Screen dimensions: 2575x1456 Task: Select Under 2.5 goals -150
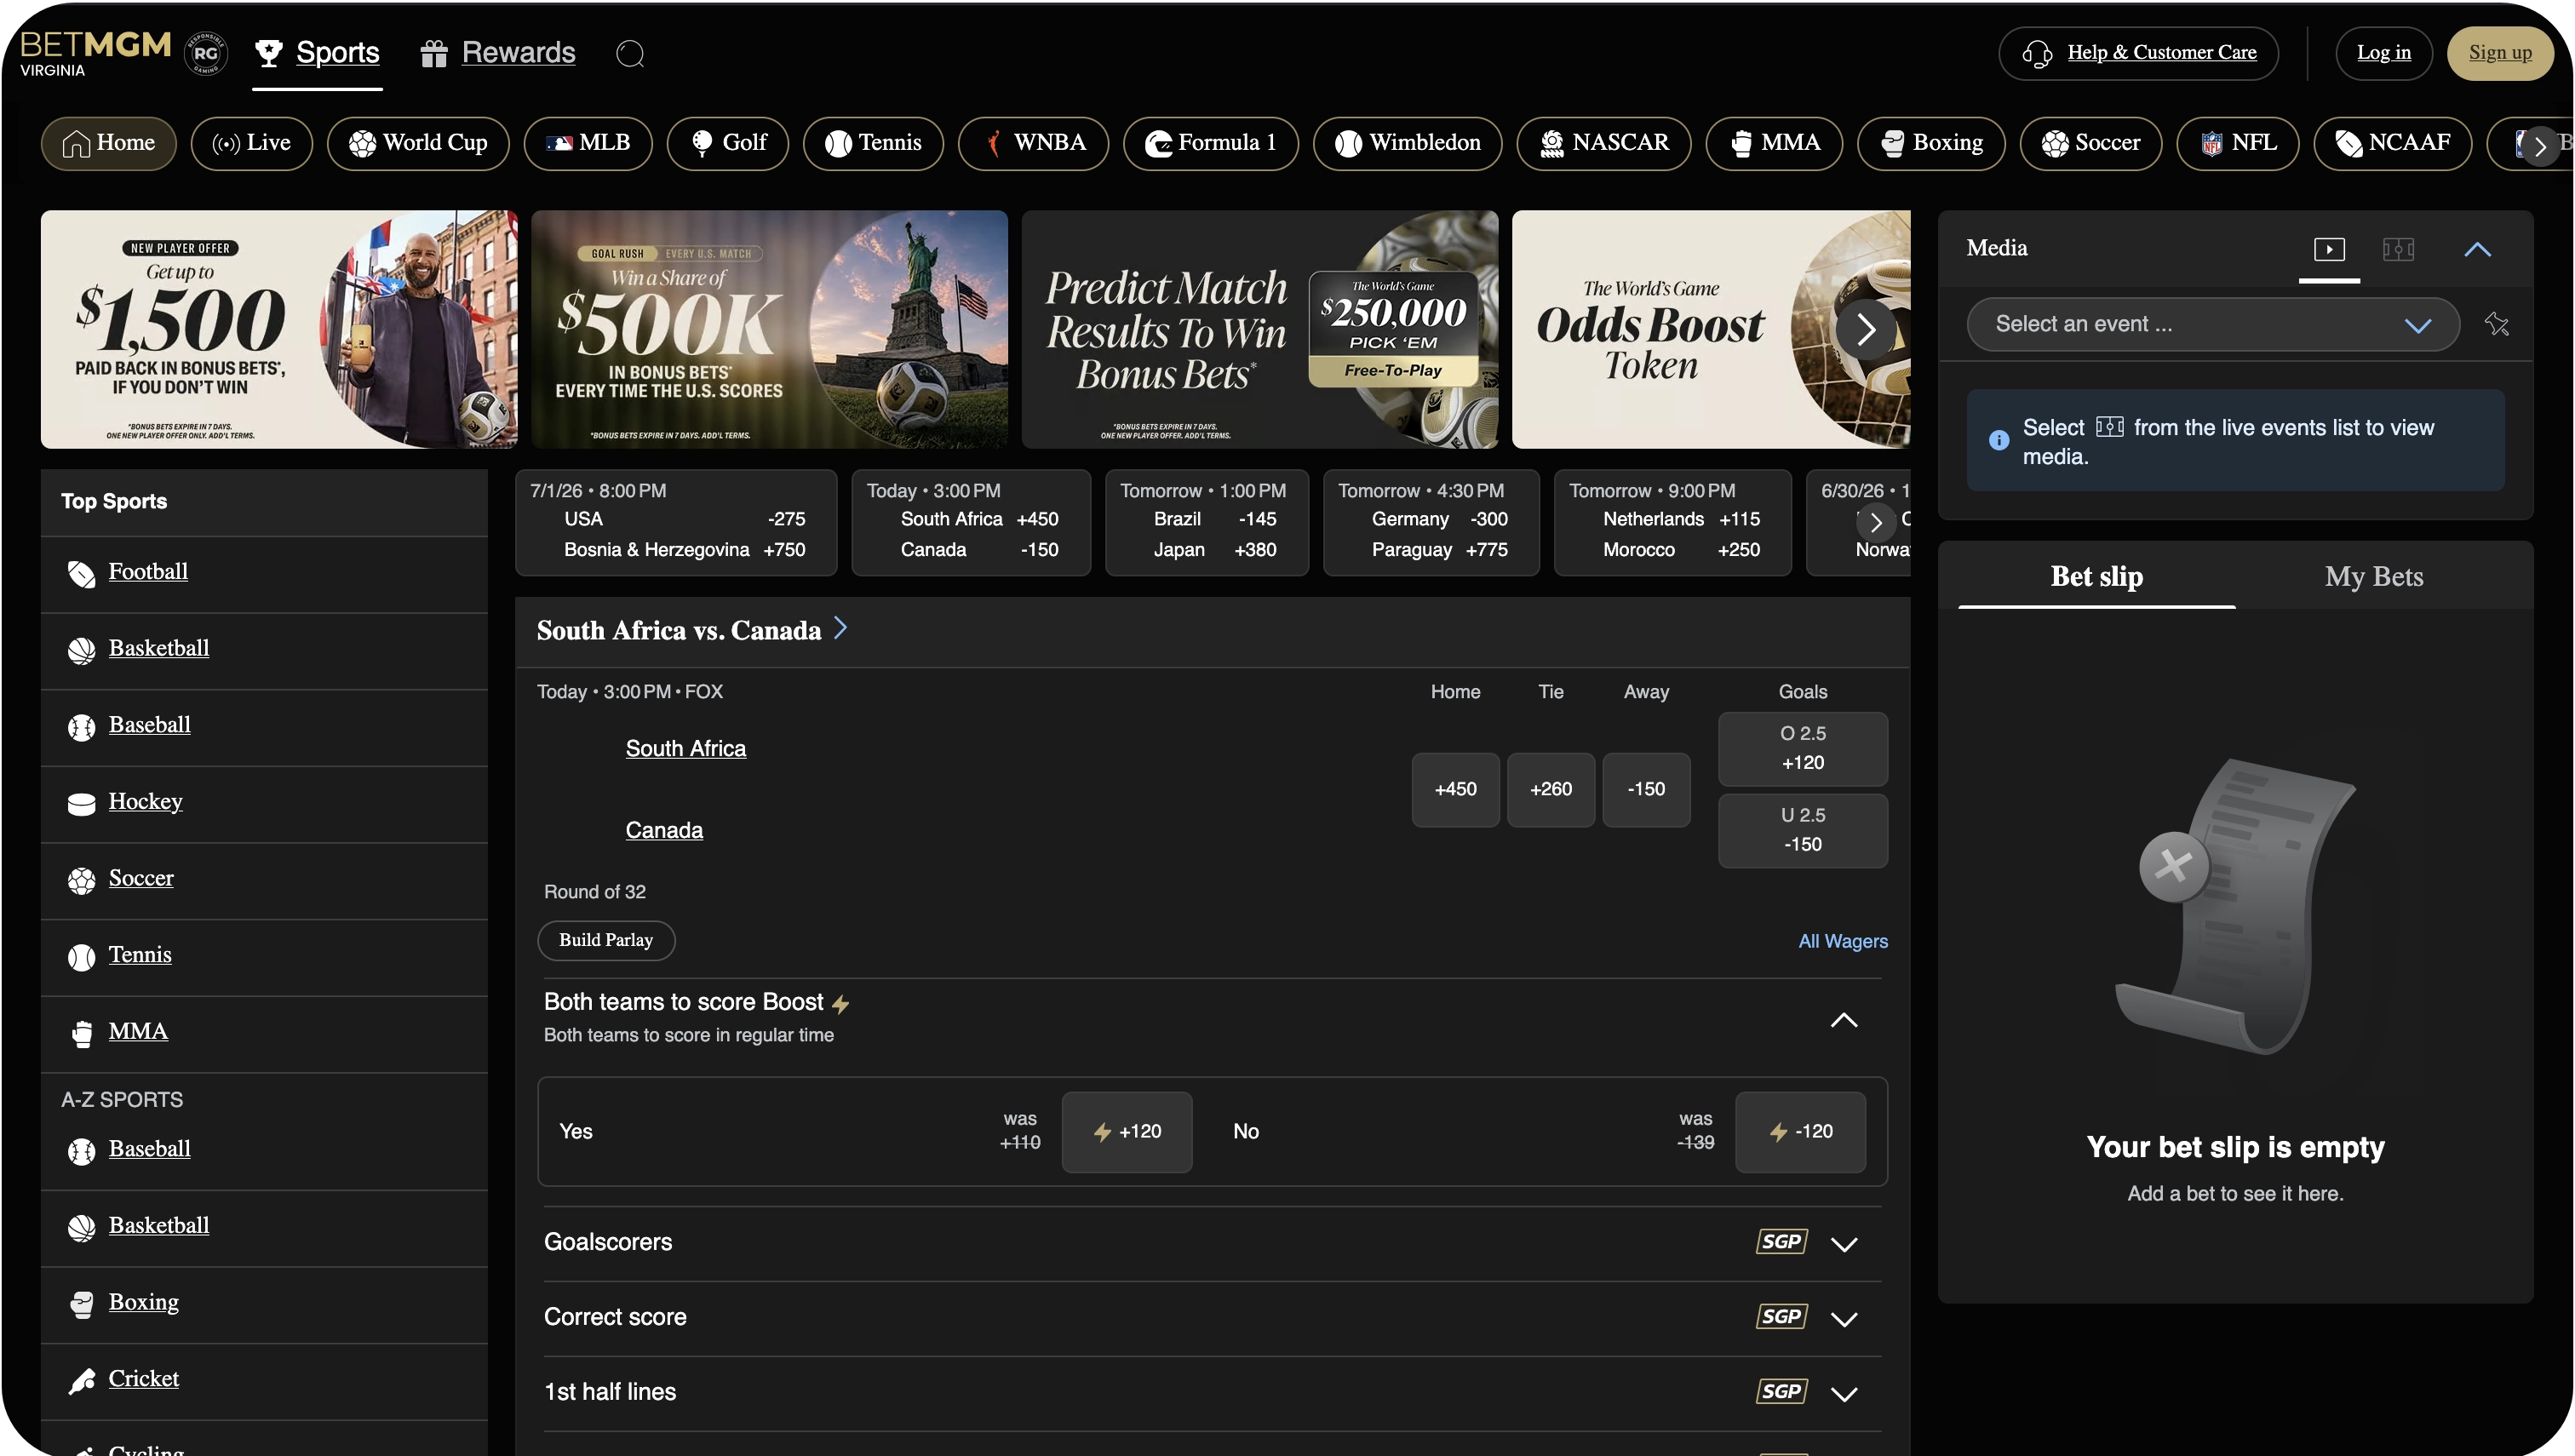click(x=1802, y=831)
